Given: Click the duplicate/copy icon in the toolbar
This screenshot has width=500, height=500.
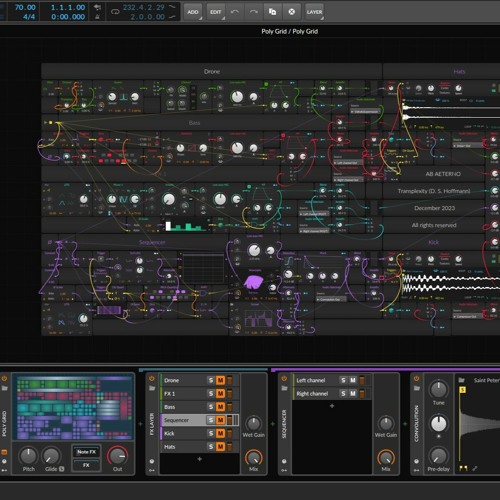Looking at the screenshot, I should coord(272,12).
